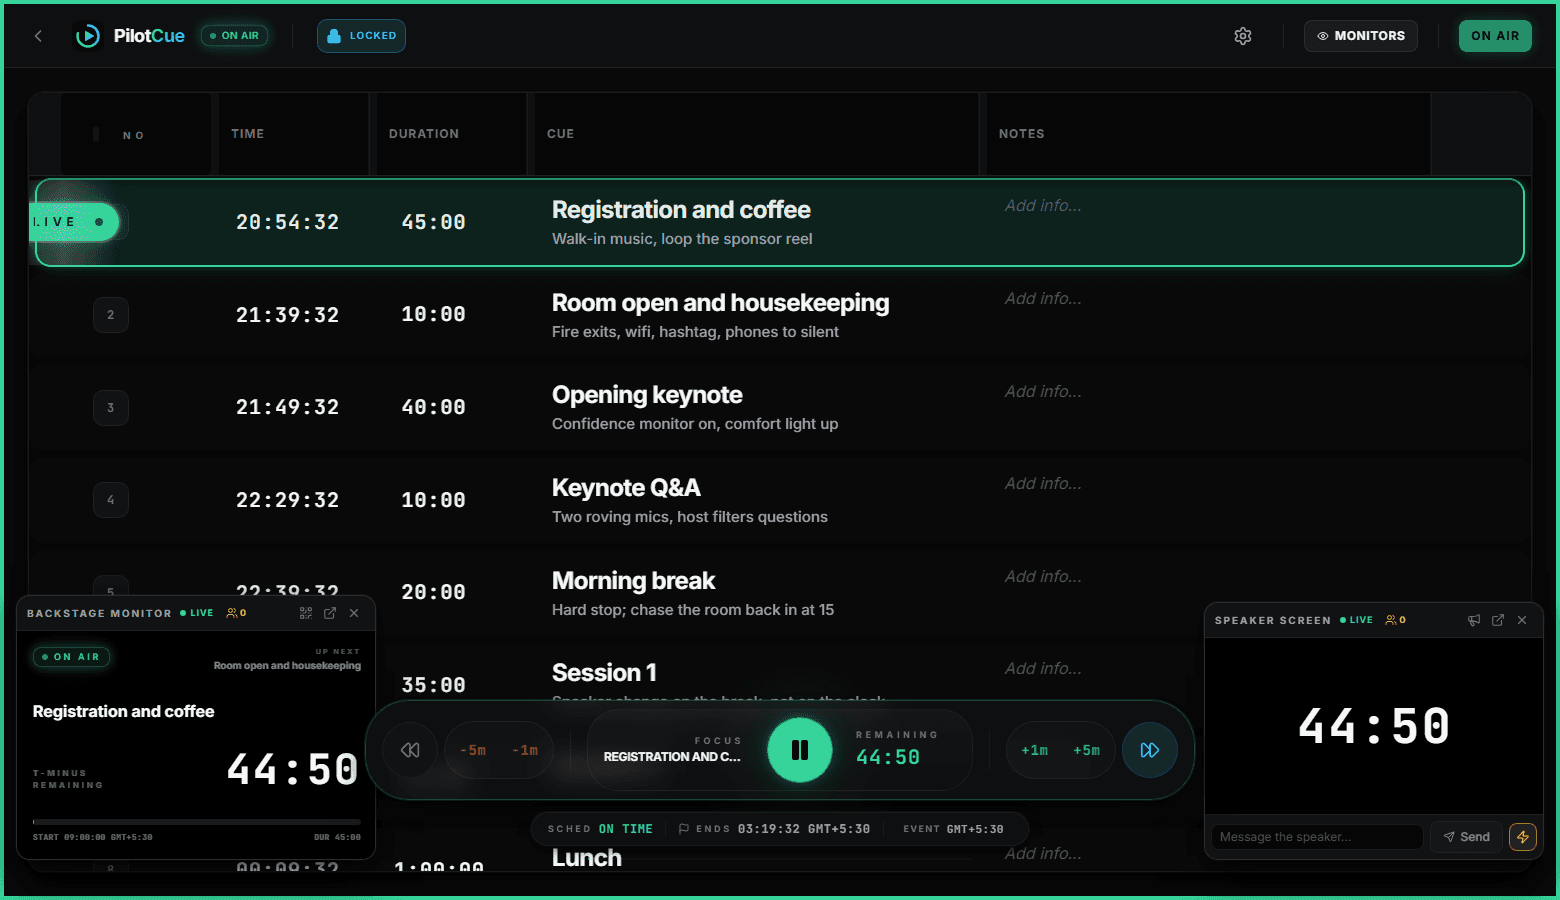Click the Speaker Screen 44:50 countdown
Image resolution: width=1560 pixels, height=900 pixels.
pyautogui.click(x=1374, y=726)
